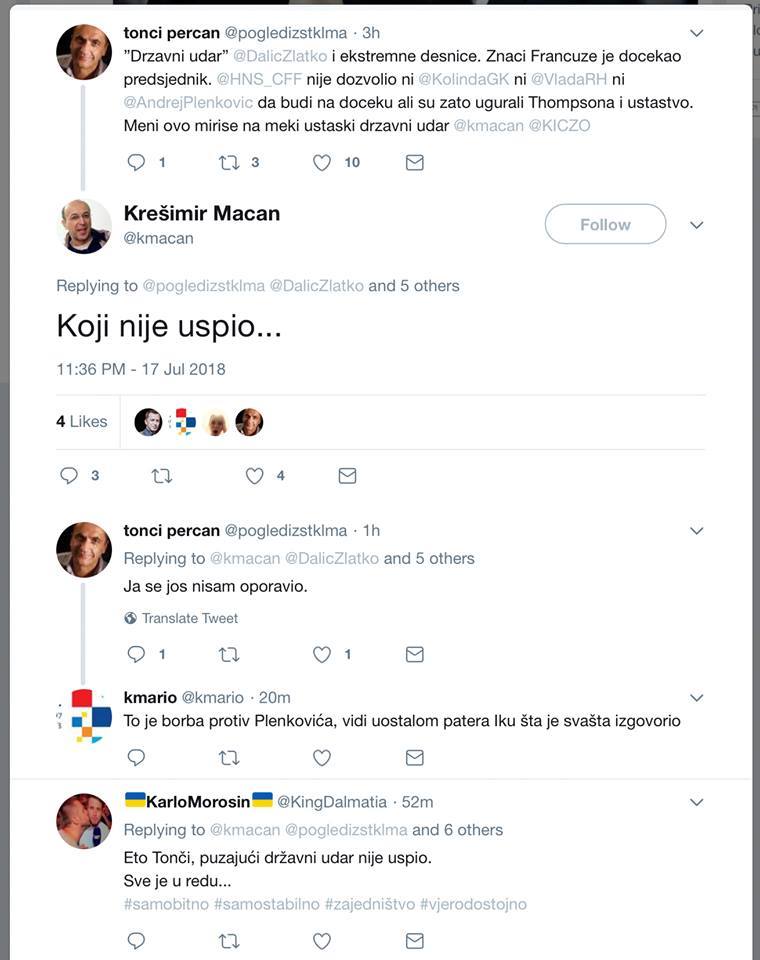Retweet KarloMorosin's tweet
This screenshot has height=960, width=760.
click(x=229, y=940)
